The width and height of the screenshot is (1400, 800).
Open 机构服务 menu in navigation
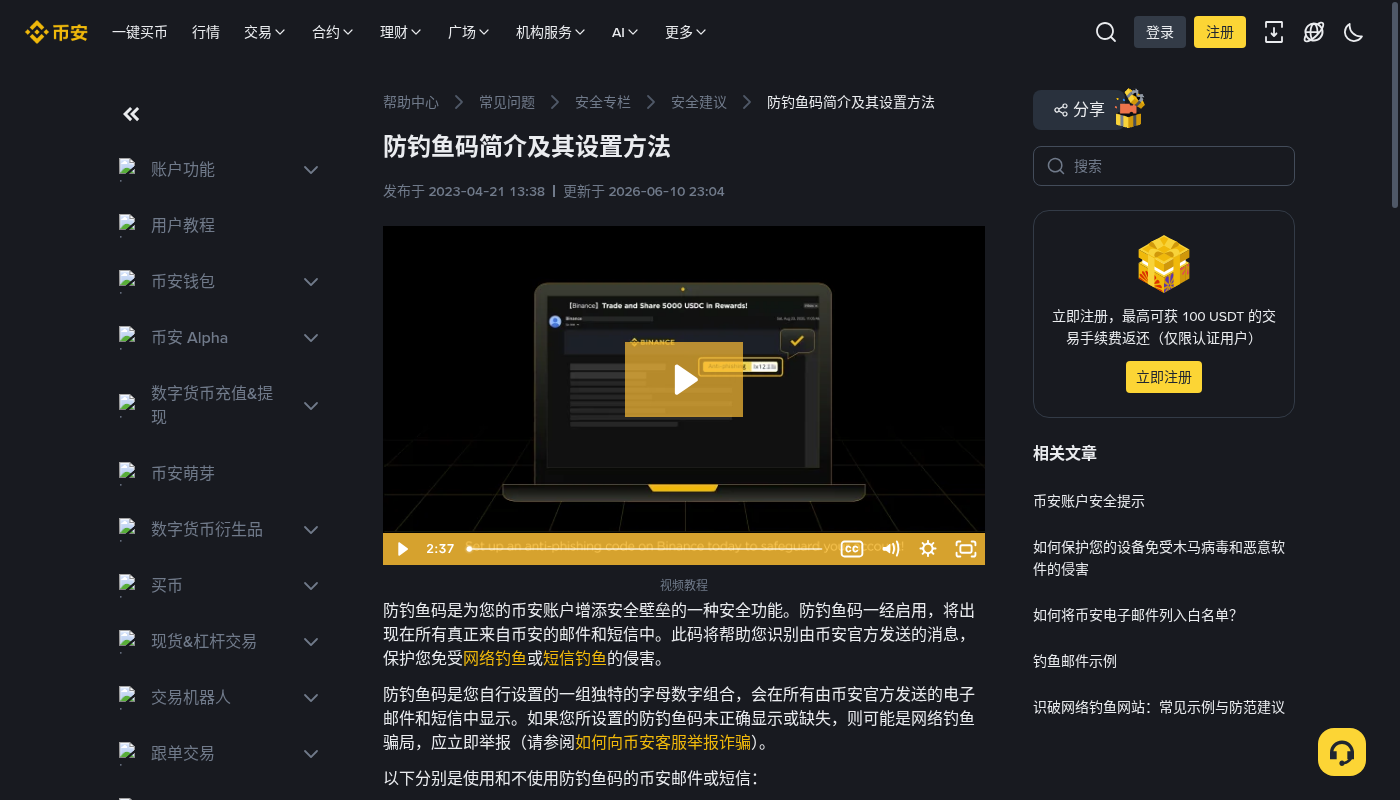coord(551,32)
